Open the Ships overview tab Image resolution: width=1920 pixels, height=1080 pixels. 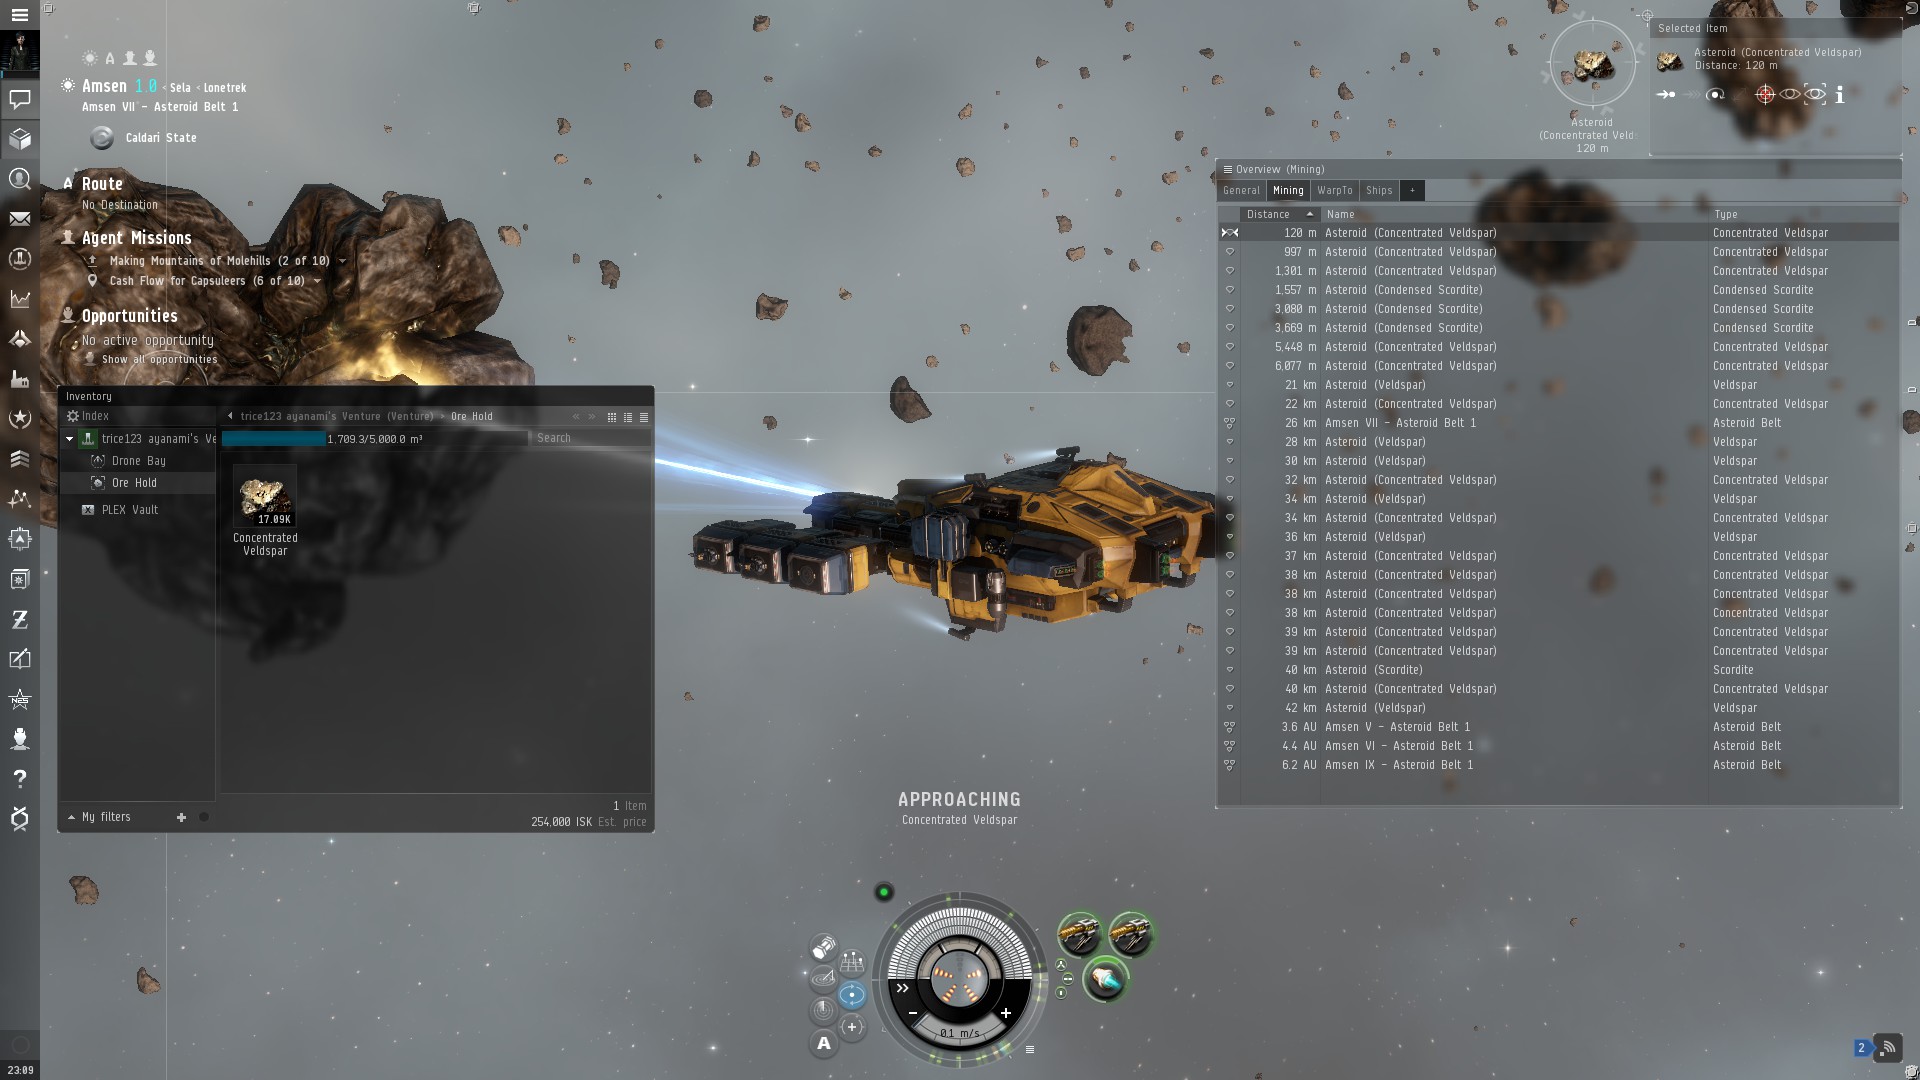(1377, 189)
